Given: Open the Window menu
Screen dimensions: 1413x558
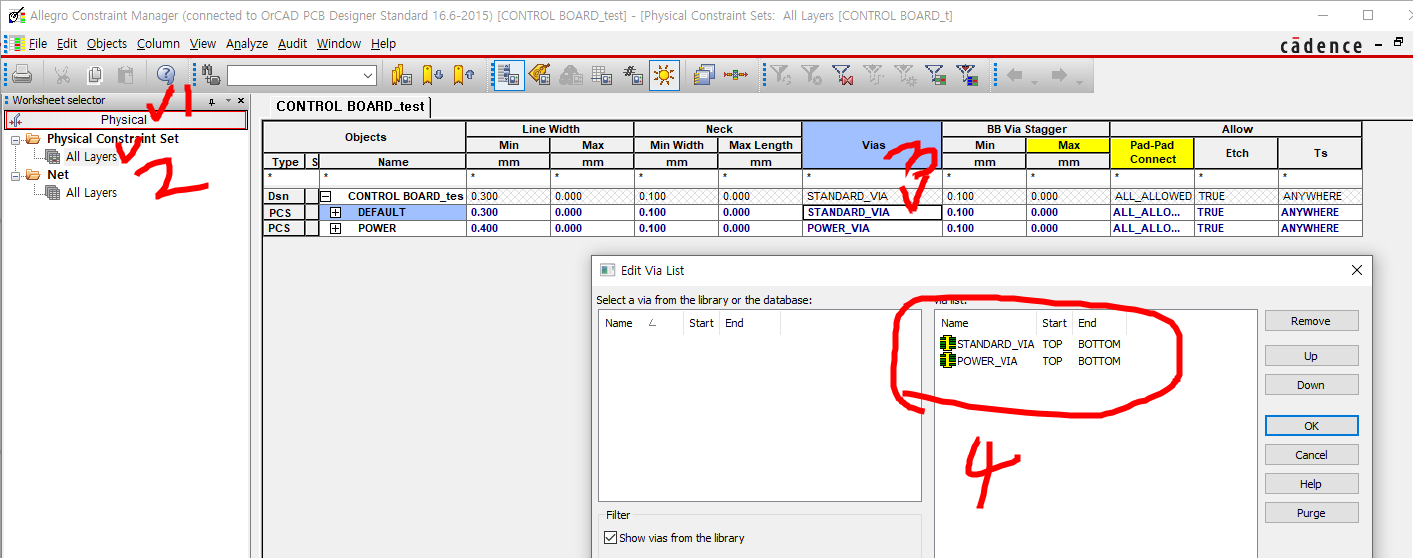Looking at the screenshot, I should (x=339, y=44).
